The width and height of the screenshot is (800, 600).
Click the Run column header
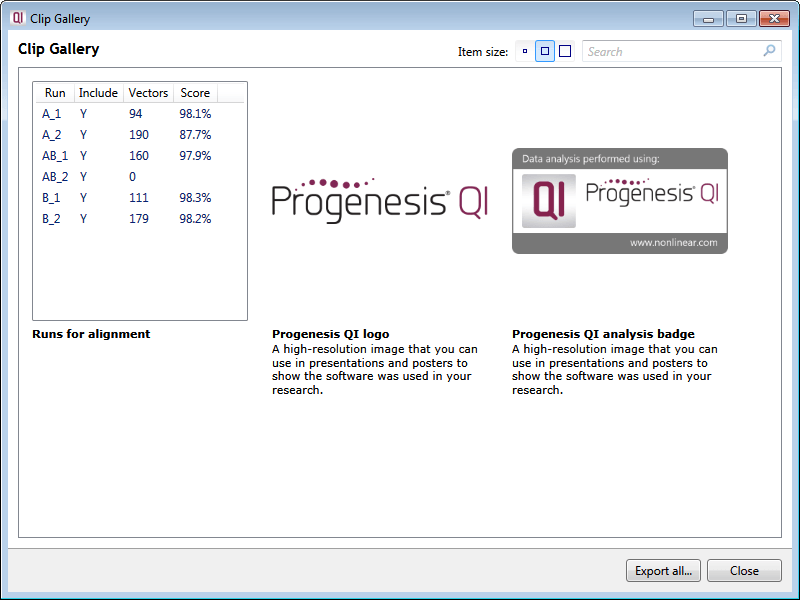coord(55,93)
